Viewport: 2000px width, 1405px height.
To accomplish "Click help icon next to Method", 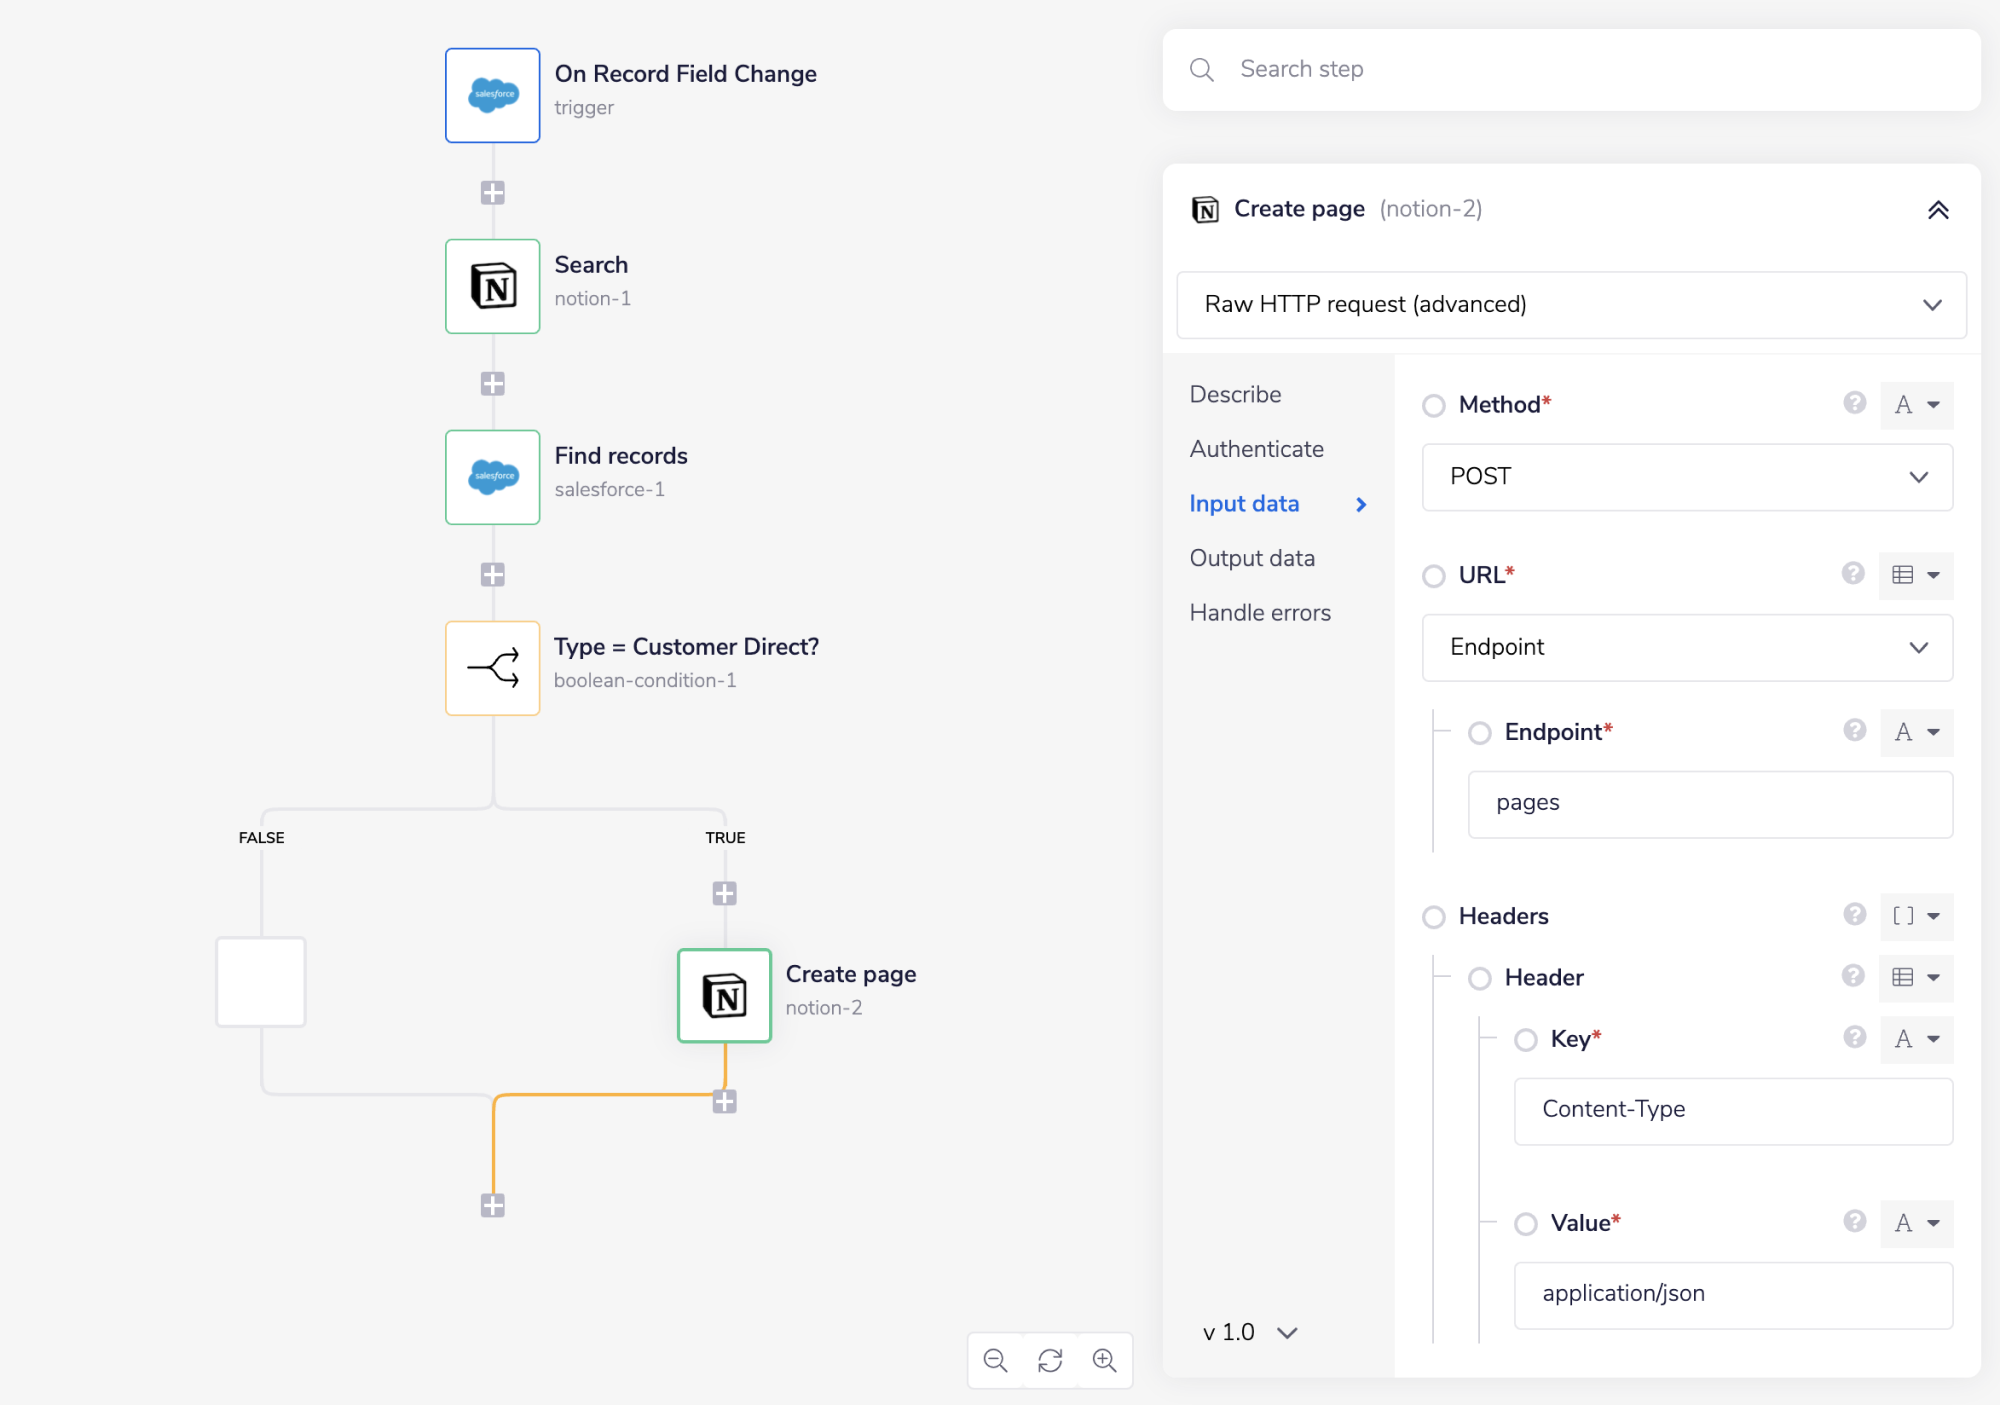I will tap(1854, 403).
